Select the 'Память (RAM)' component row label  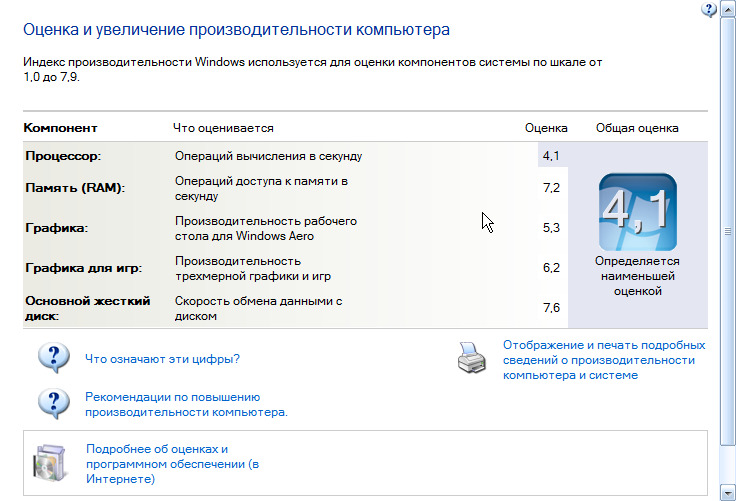[74, 187]
